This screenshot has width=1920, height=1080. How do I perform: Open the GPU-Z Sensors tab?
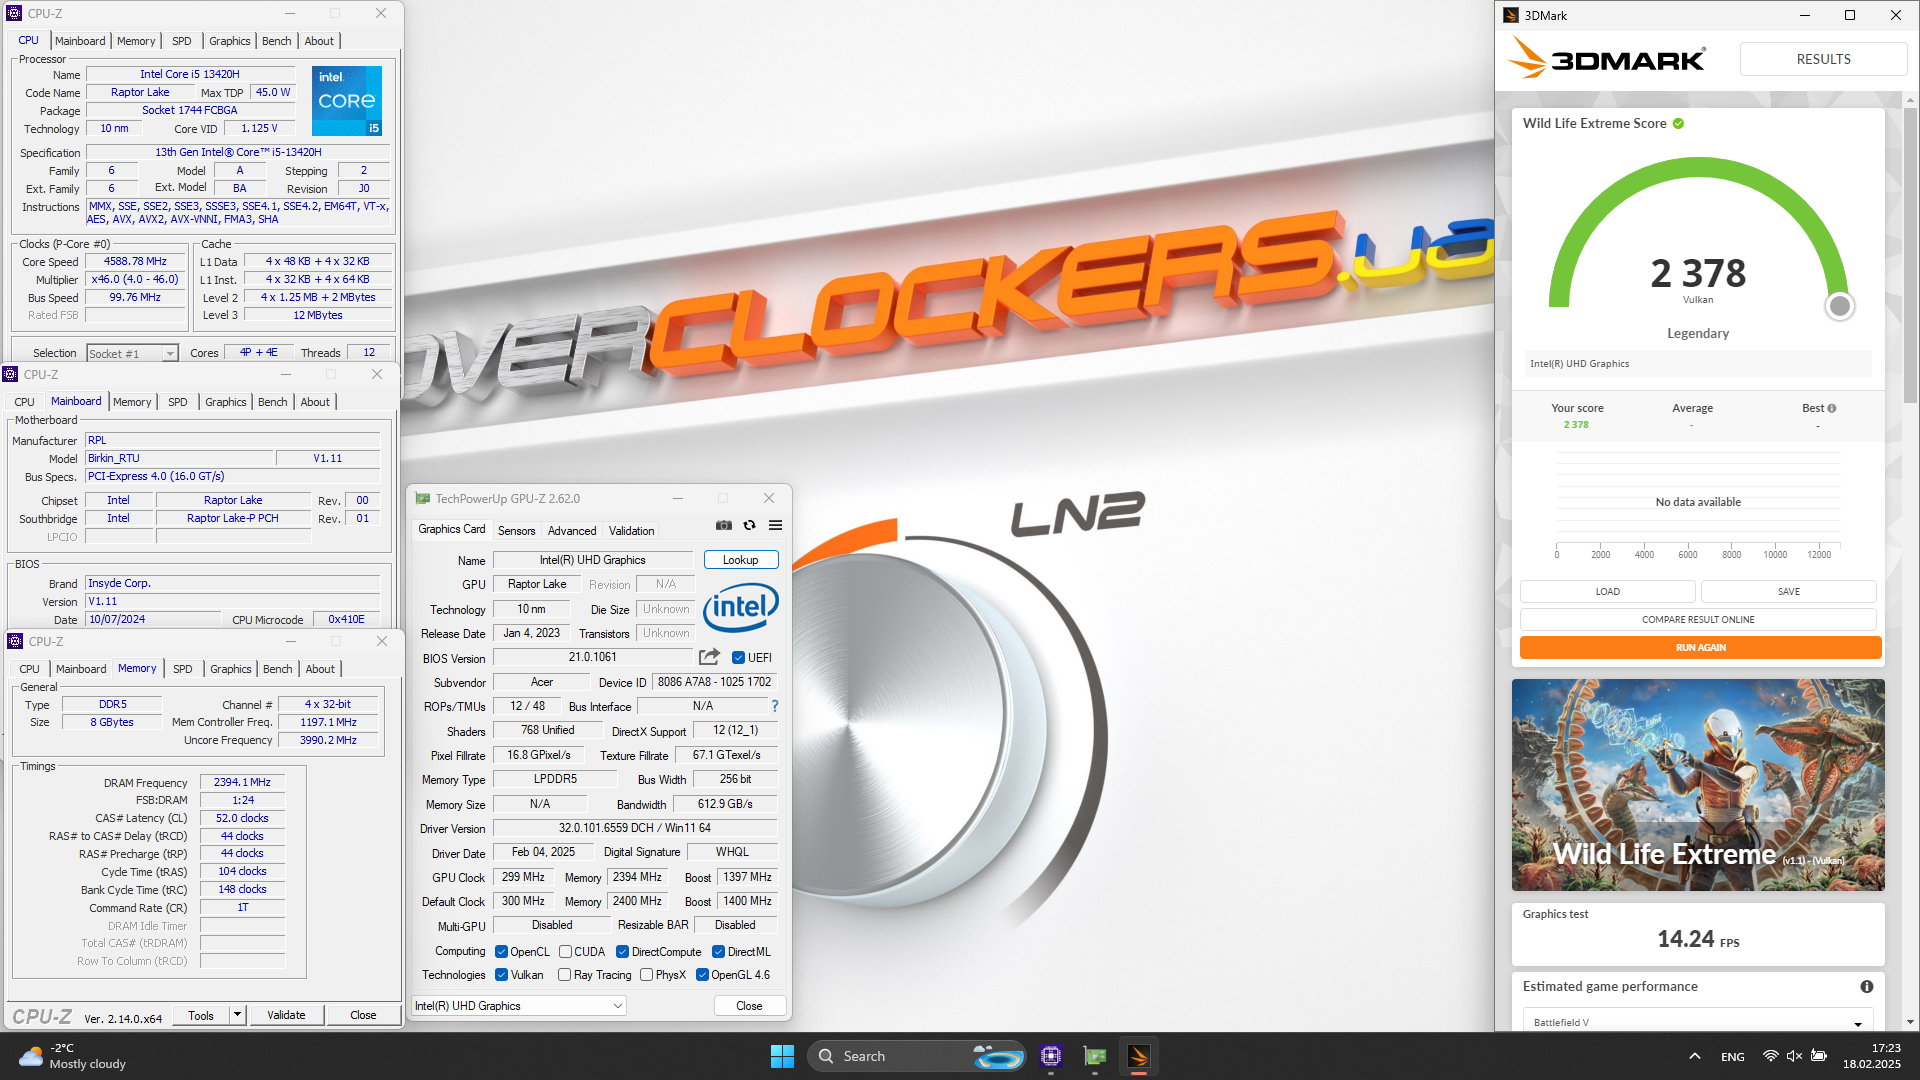516,531
